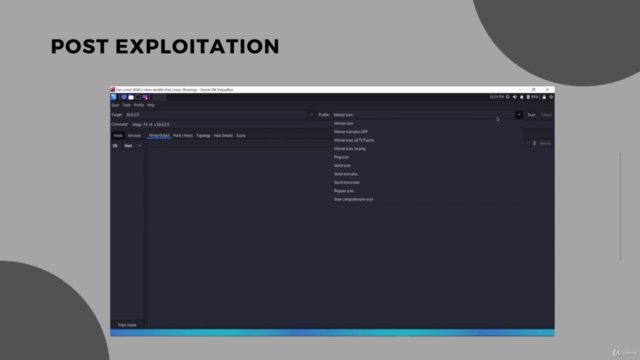Expand the Target history dropdown arrow
This screenshot has height=360, width=640.
pos(311,115)
